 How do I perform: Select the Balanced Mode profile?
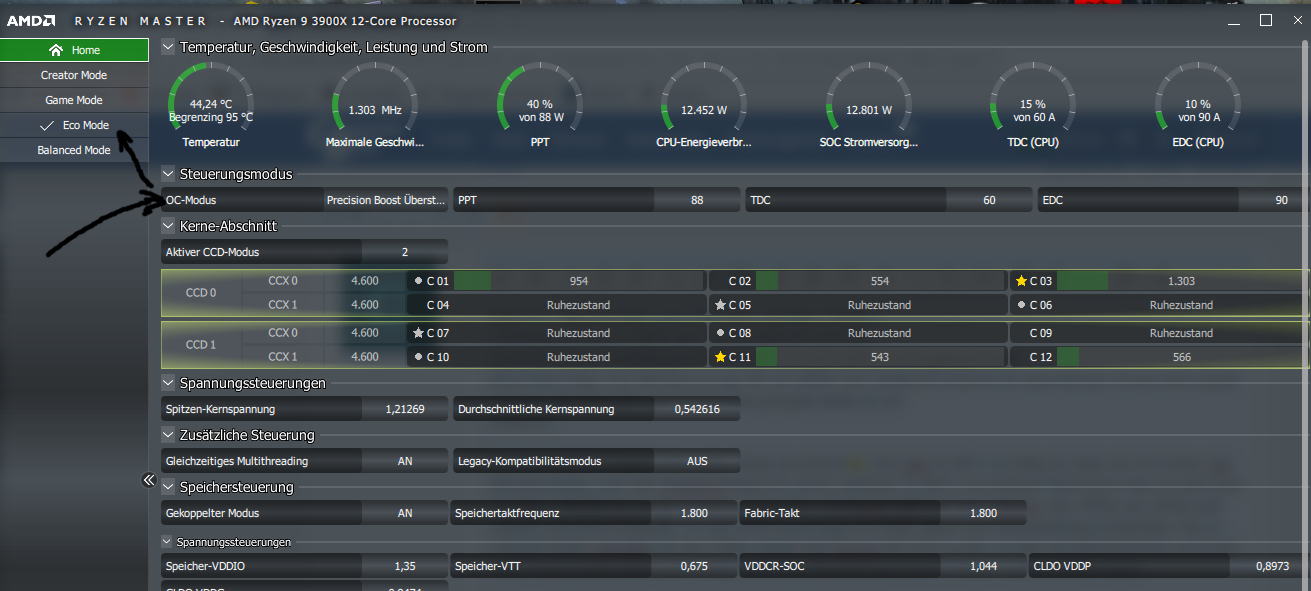[74, 150]
